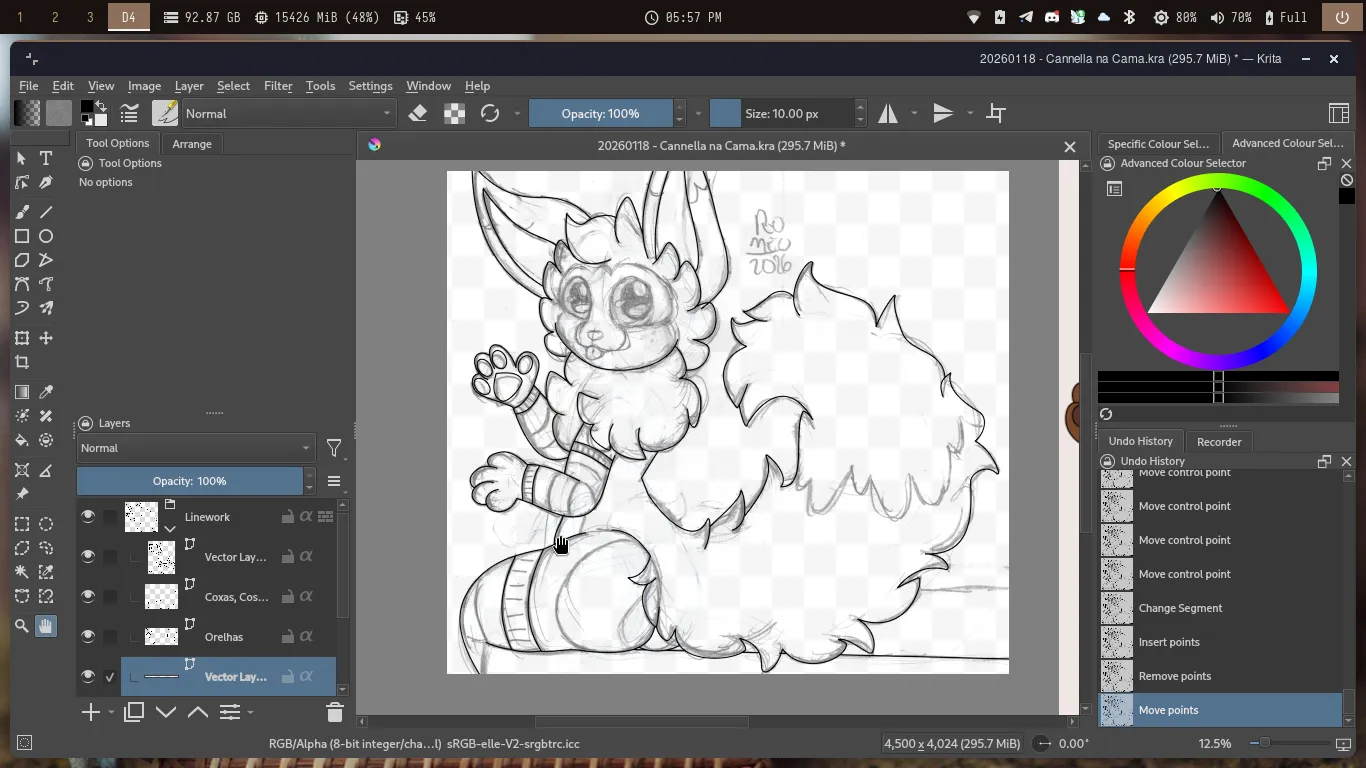Image resolution: width=1366 pixels, height=768 pixels.
Task: Toggle visibility of the Orelhas layer
Action: (x=88, y=637)
